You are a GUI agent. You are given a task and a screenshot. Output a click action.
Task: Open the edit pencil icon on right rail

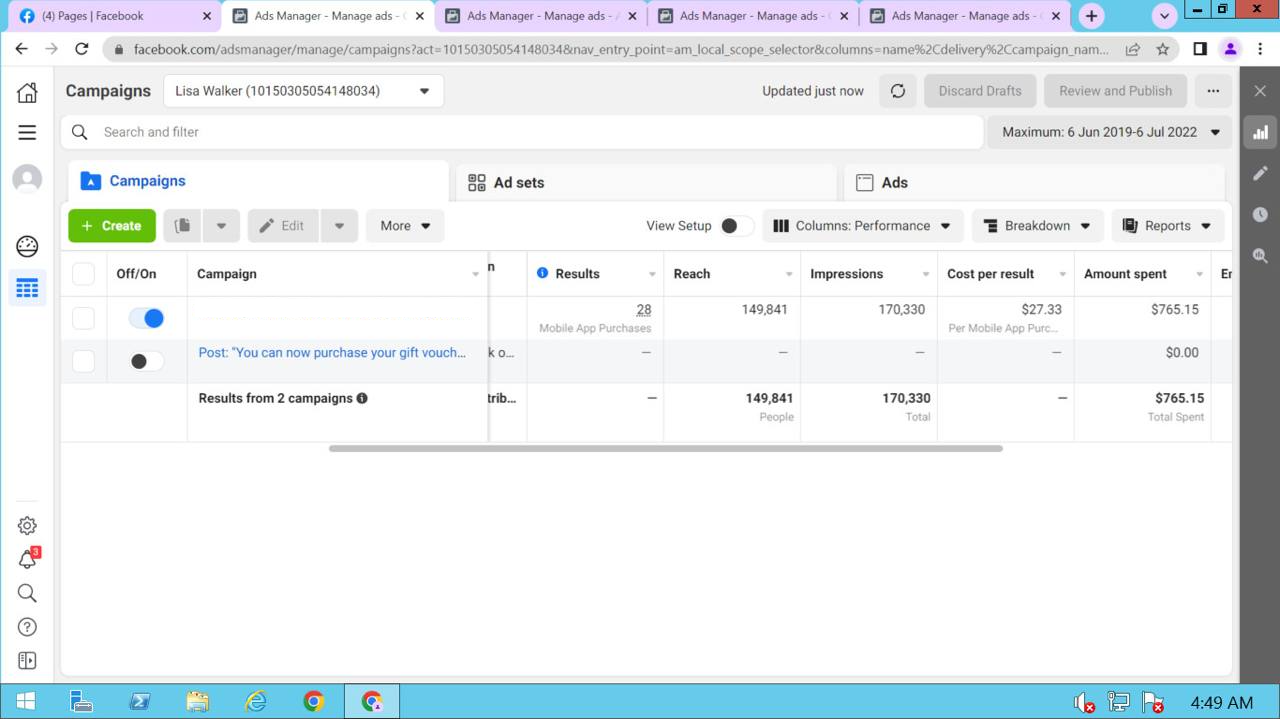(1260, 173)
